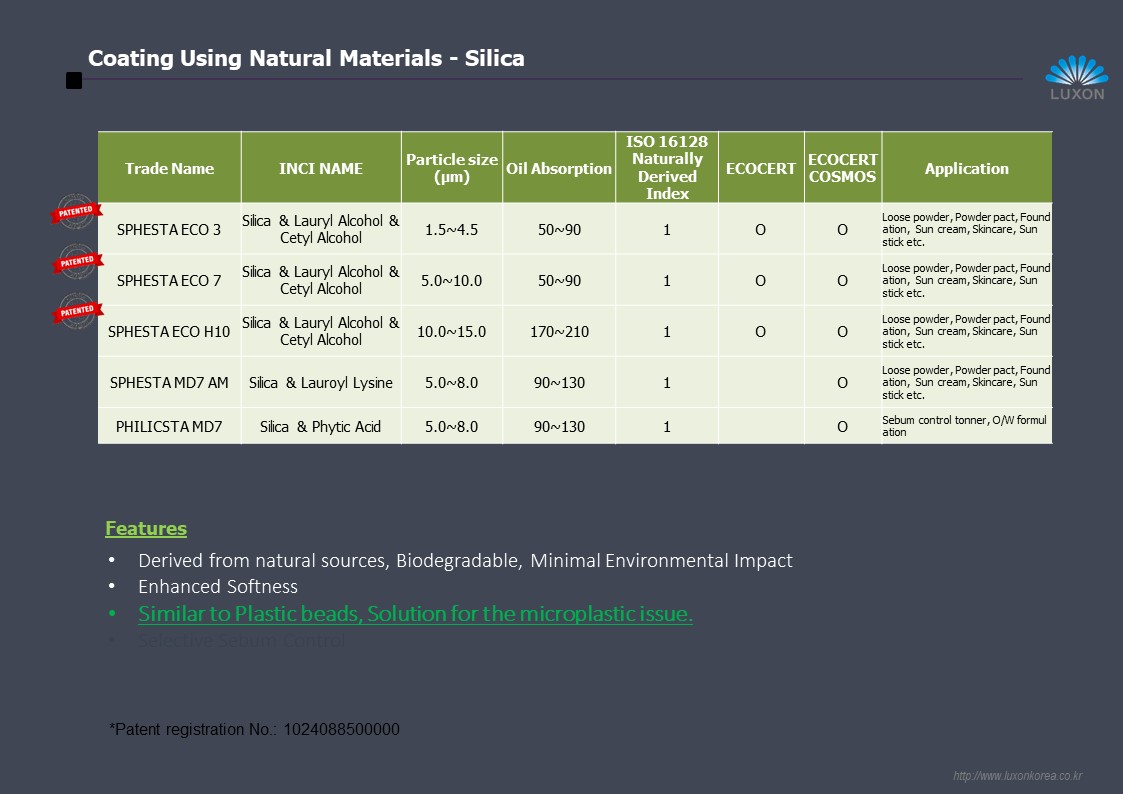
Task: Select the 'SPHESTA ECO H10' trade name cell
Action: coord(169,331)
